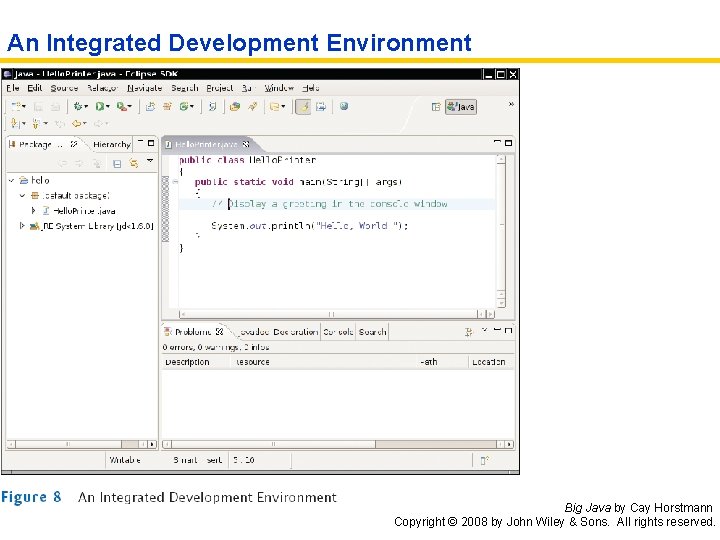Open dropdown beside Back arrow
This screenshot has height=540, width=720.
point(84,123)
